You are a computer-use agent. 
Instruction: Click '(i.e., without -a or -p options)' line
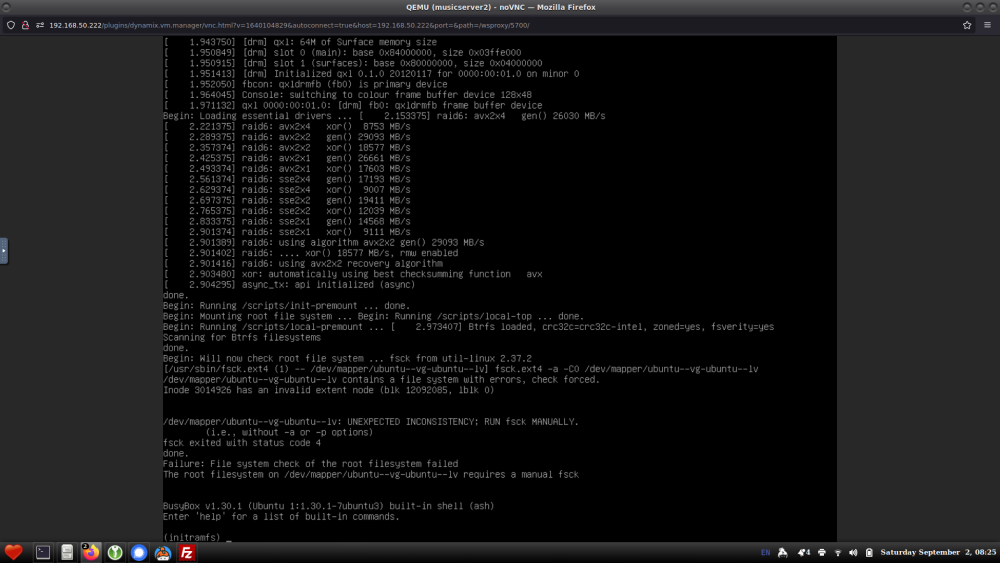289,432
